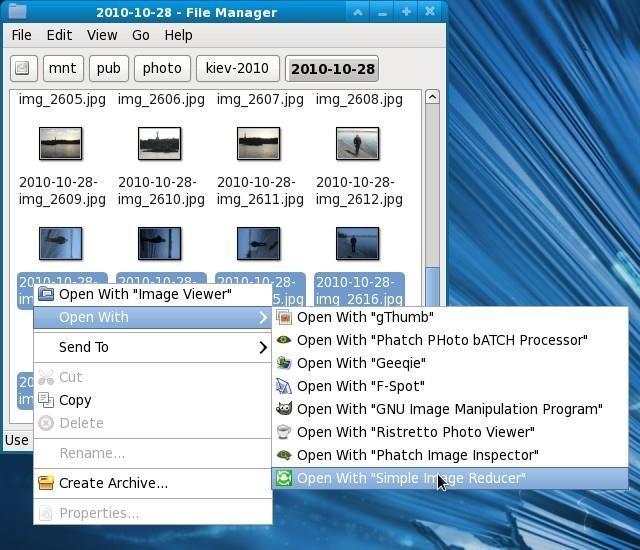Open the window menu in the title bar

(17, 12)
